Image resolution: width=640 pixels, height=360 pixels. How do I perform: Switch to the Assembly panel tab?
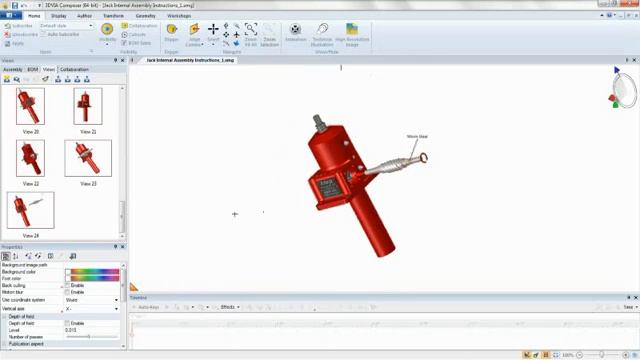tap(13, 69)
